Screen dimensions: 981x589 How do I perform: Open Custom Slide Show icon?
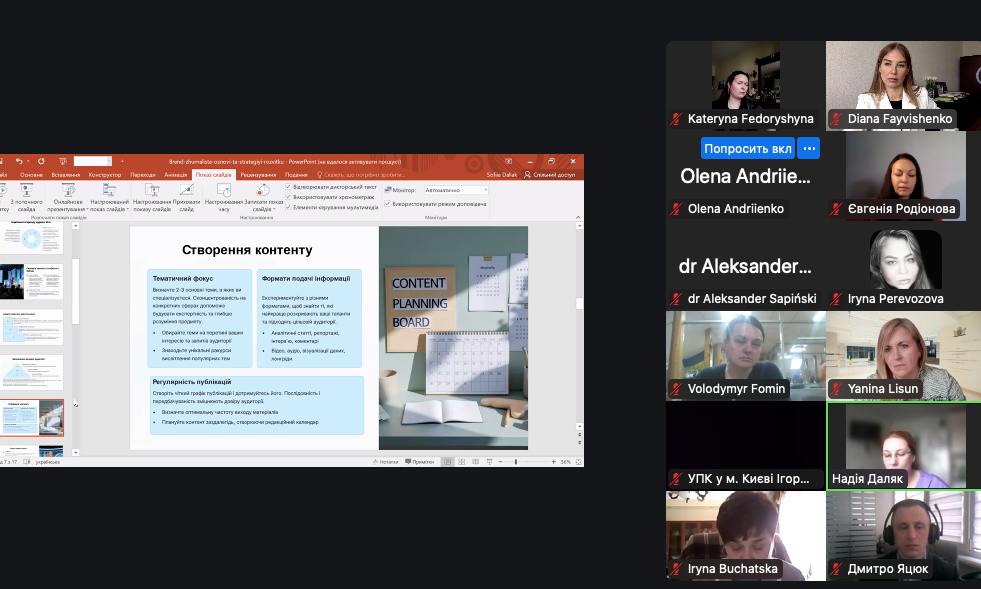point(109,190)
